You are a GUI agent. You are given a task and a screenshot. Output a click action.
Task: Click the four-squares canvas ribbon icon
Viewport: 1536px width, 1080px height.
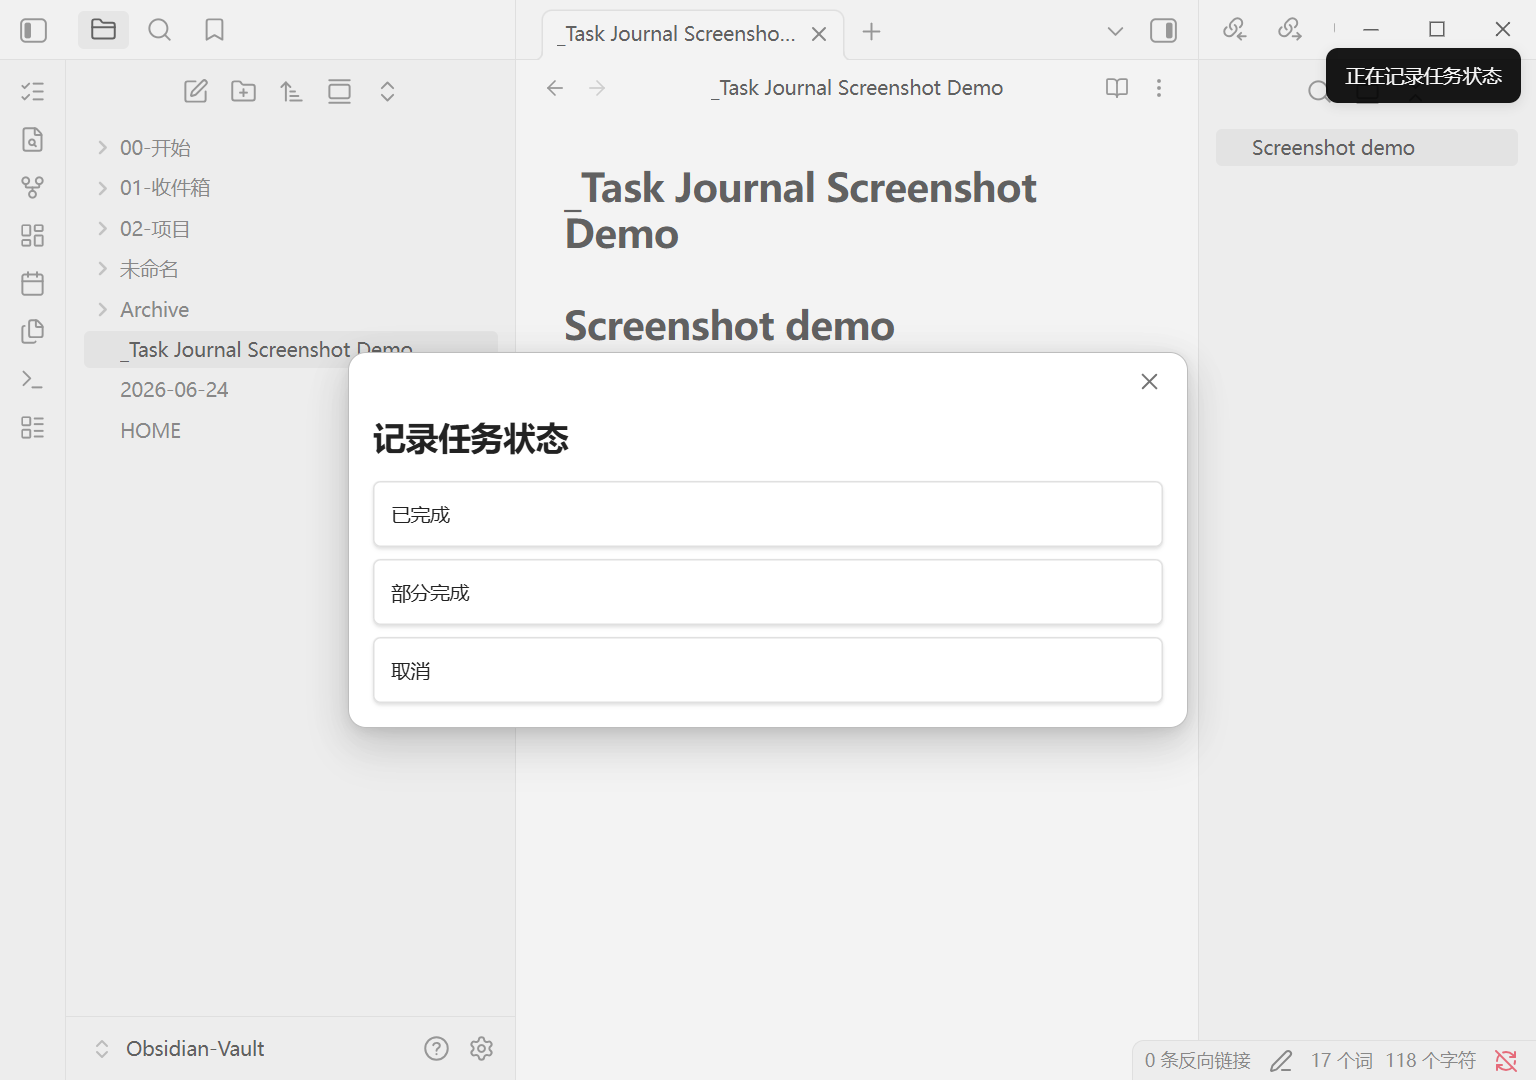(32, 235)
